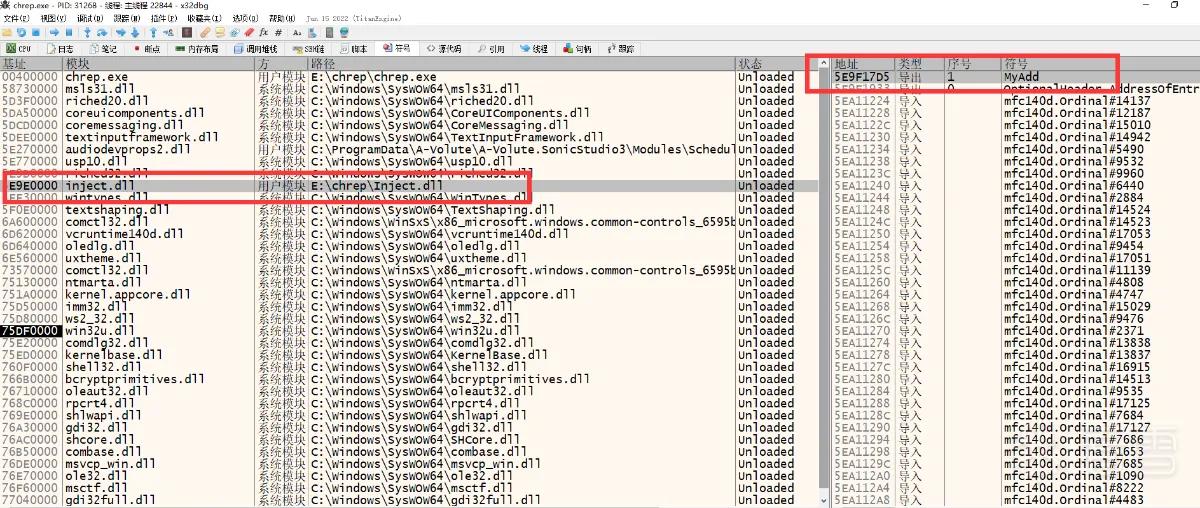Viewport: 1200px width, 508px height.
Task: Click the open file folder icon
Action: pyautogui.click(x=7, y=32)
